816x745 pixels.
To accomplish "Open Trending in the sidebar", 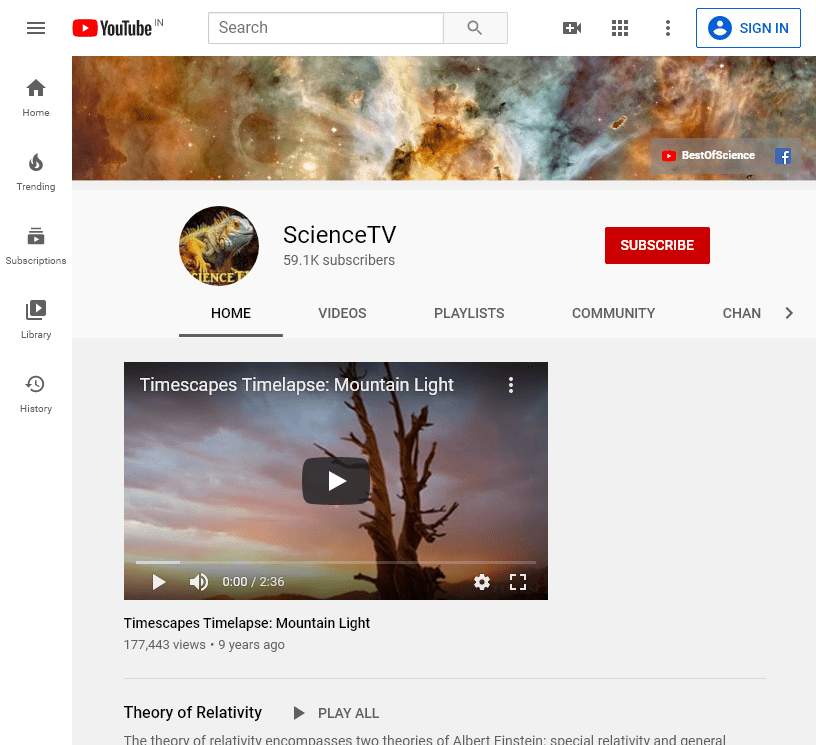I will 36,172.
